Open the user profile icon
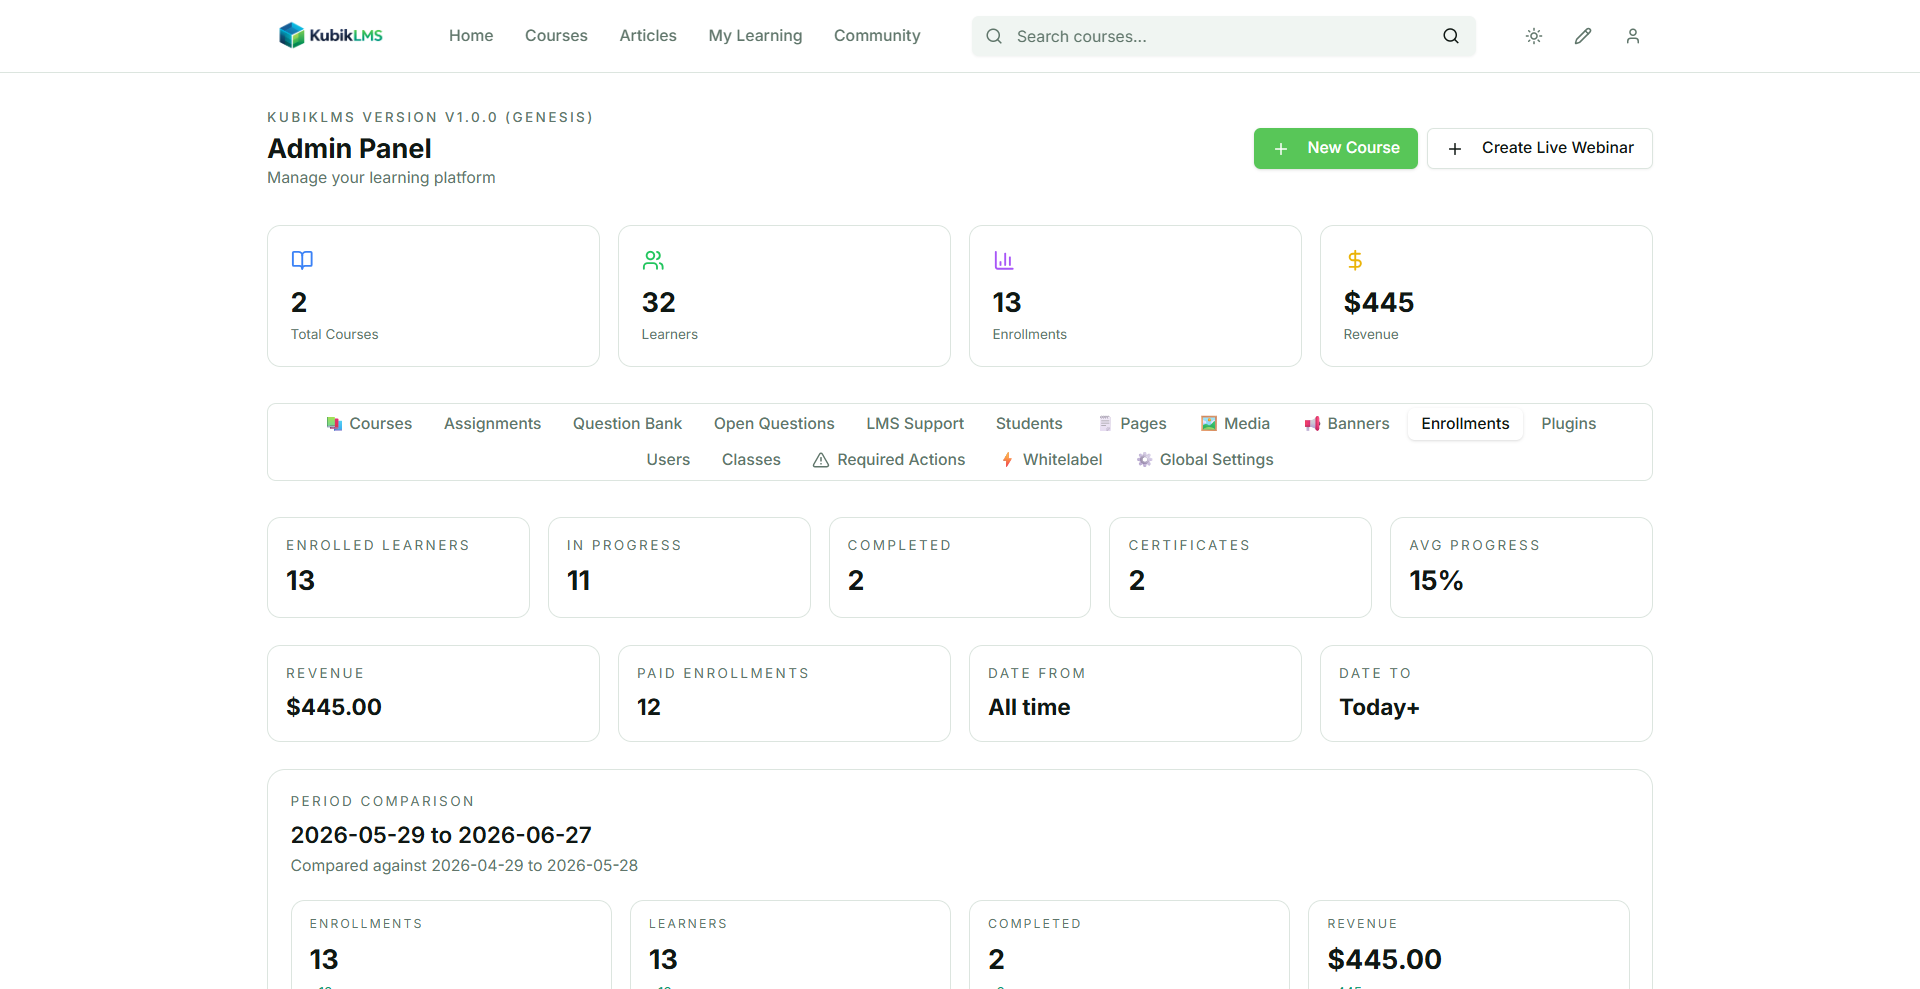The width and height of the screenshot is (1920, 989). click(1633, 36)
